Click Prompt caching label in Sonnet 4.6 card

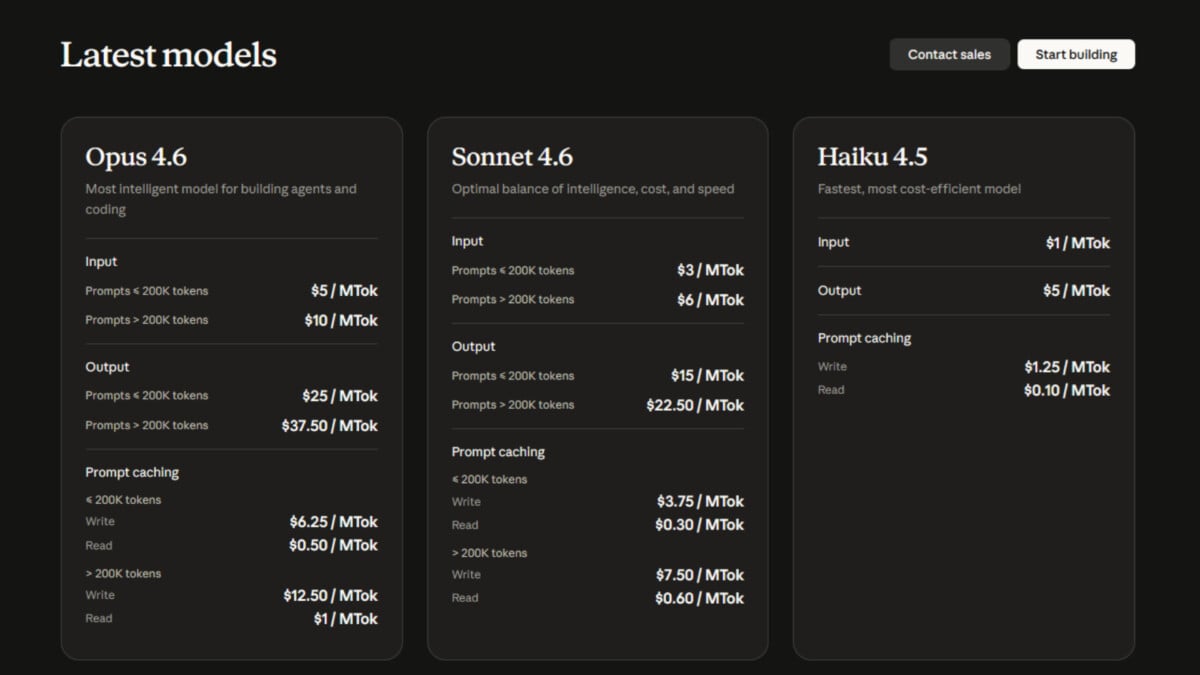(x=498, y=452)
